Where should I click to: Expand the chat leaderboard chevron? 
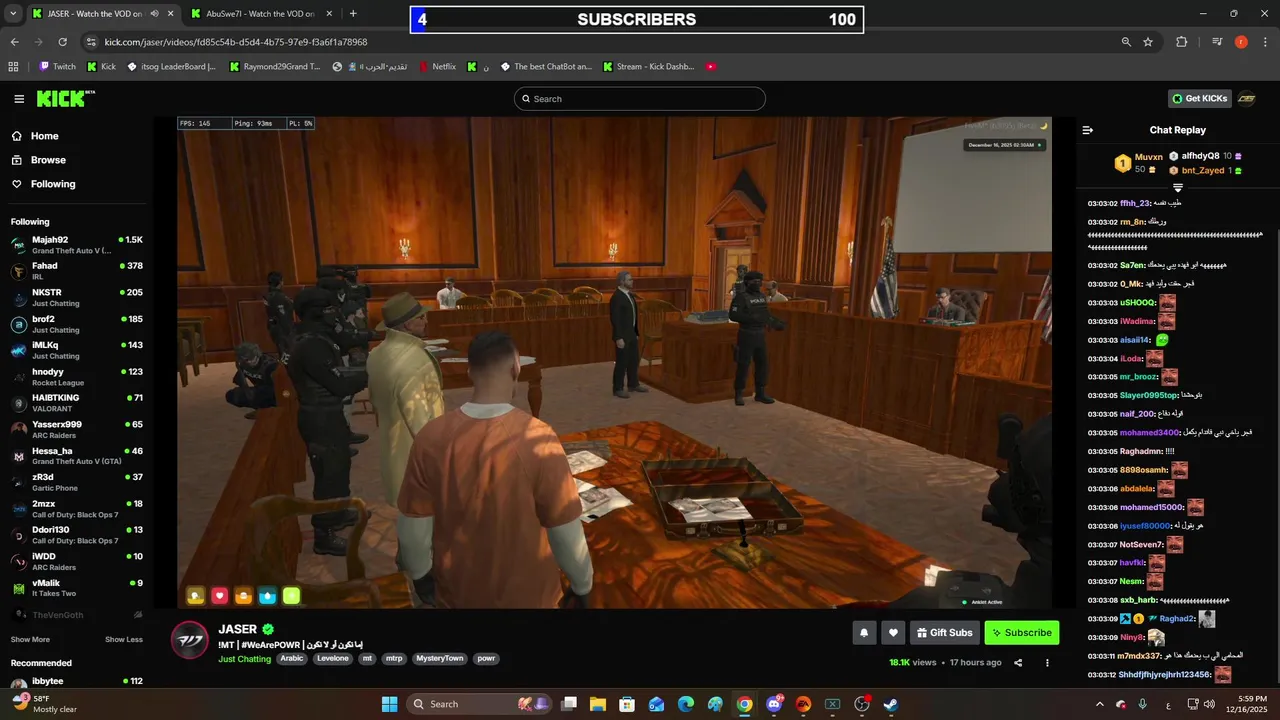coord(1178,188)
